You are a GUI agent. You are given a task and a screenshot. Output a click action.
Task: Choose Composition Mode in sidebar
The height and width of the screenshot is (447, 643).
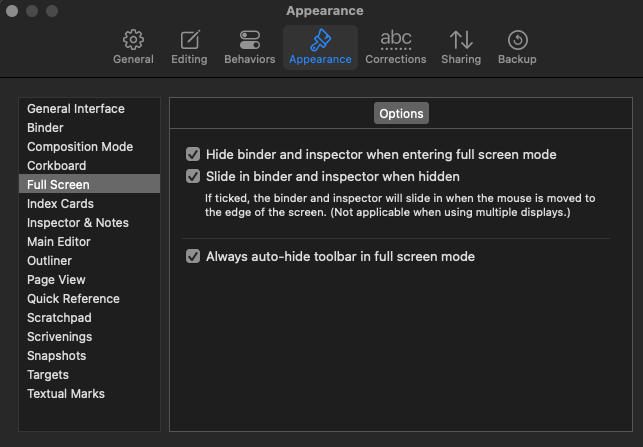point(80,147)
